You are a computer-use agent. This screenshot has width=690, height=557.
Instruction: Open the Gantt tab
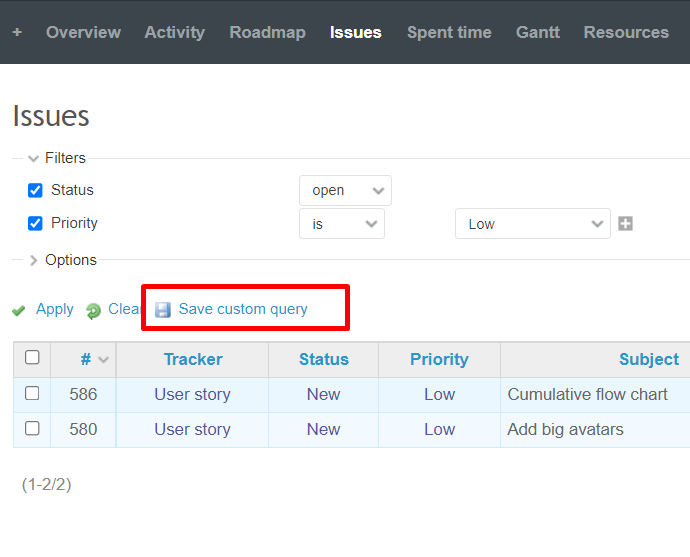coord(537,32)
